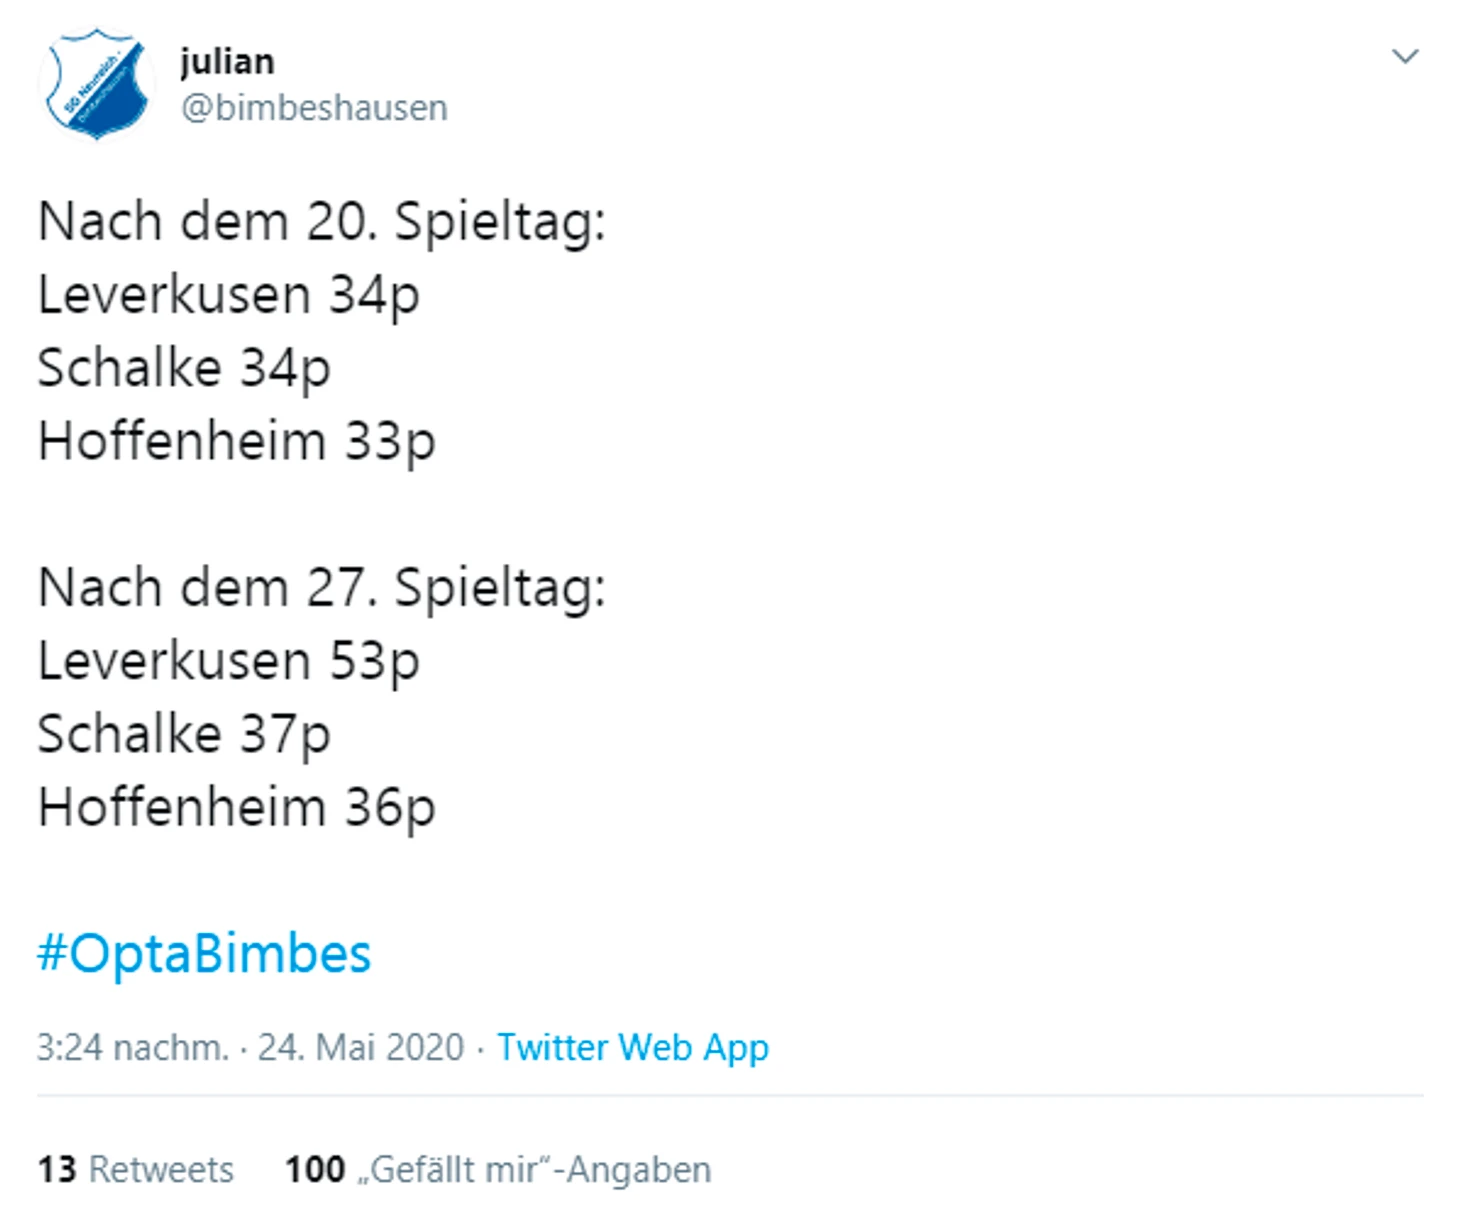
Task: Click the blue club crest profile avatar
Action: pos(96,85)
